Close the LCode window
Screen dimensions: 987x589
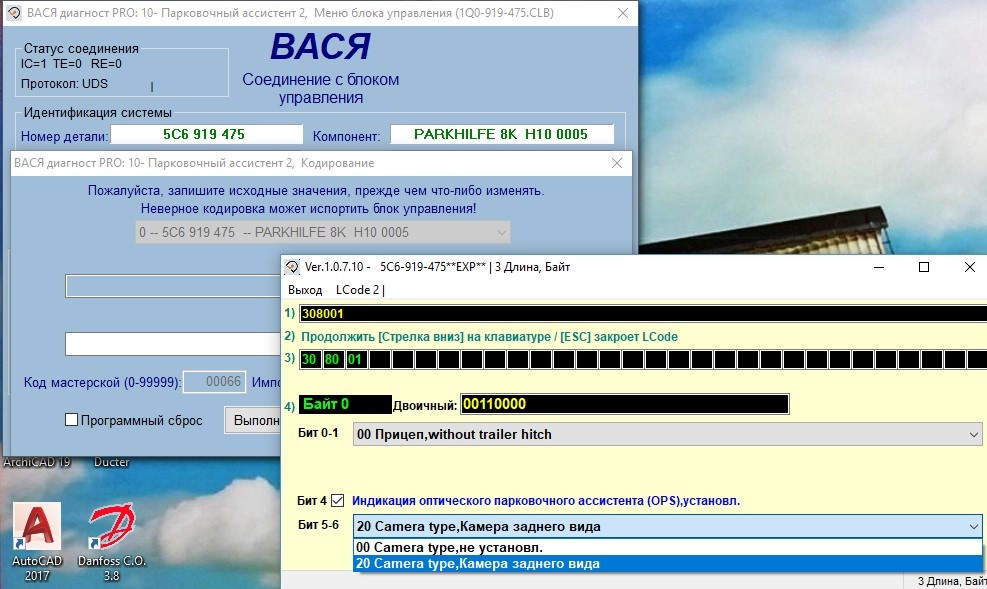(970, 267)
